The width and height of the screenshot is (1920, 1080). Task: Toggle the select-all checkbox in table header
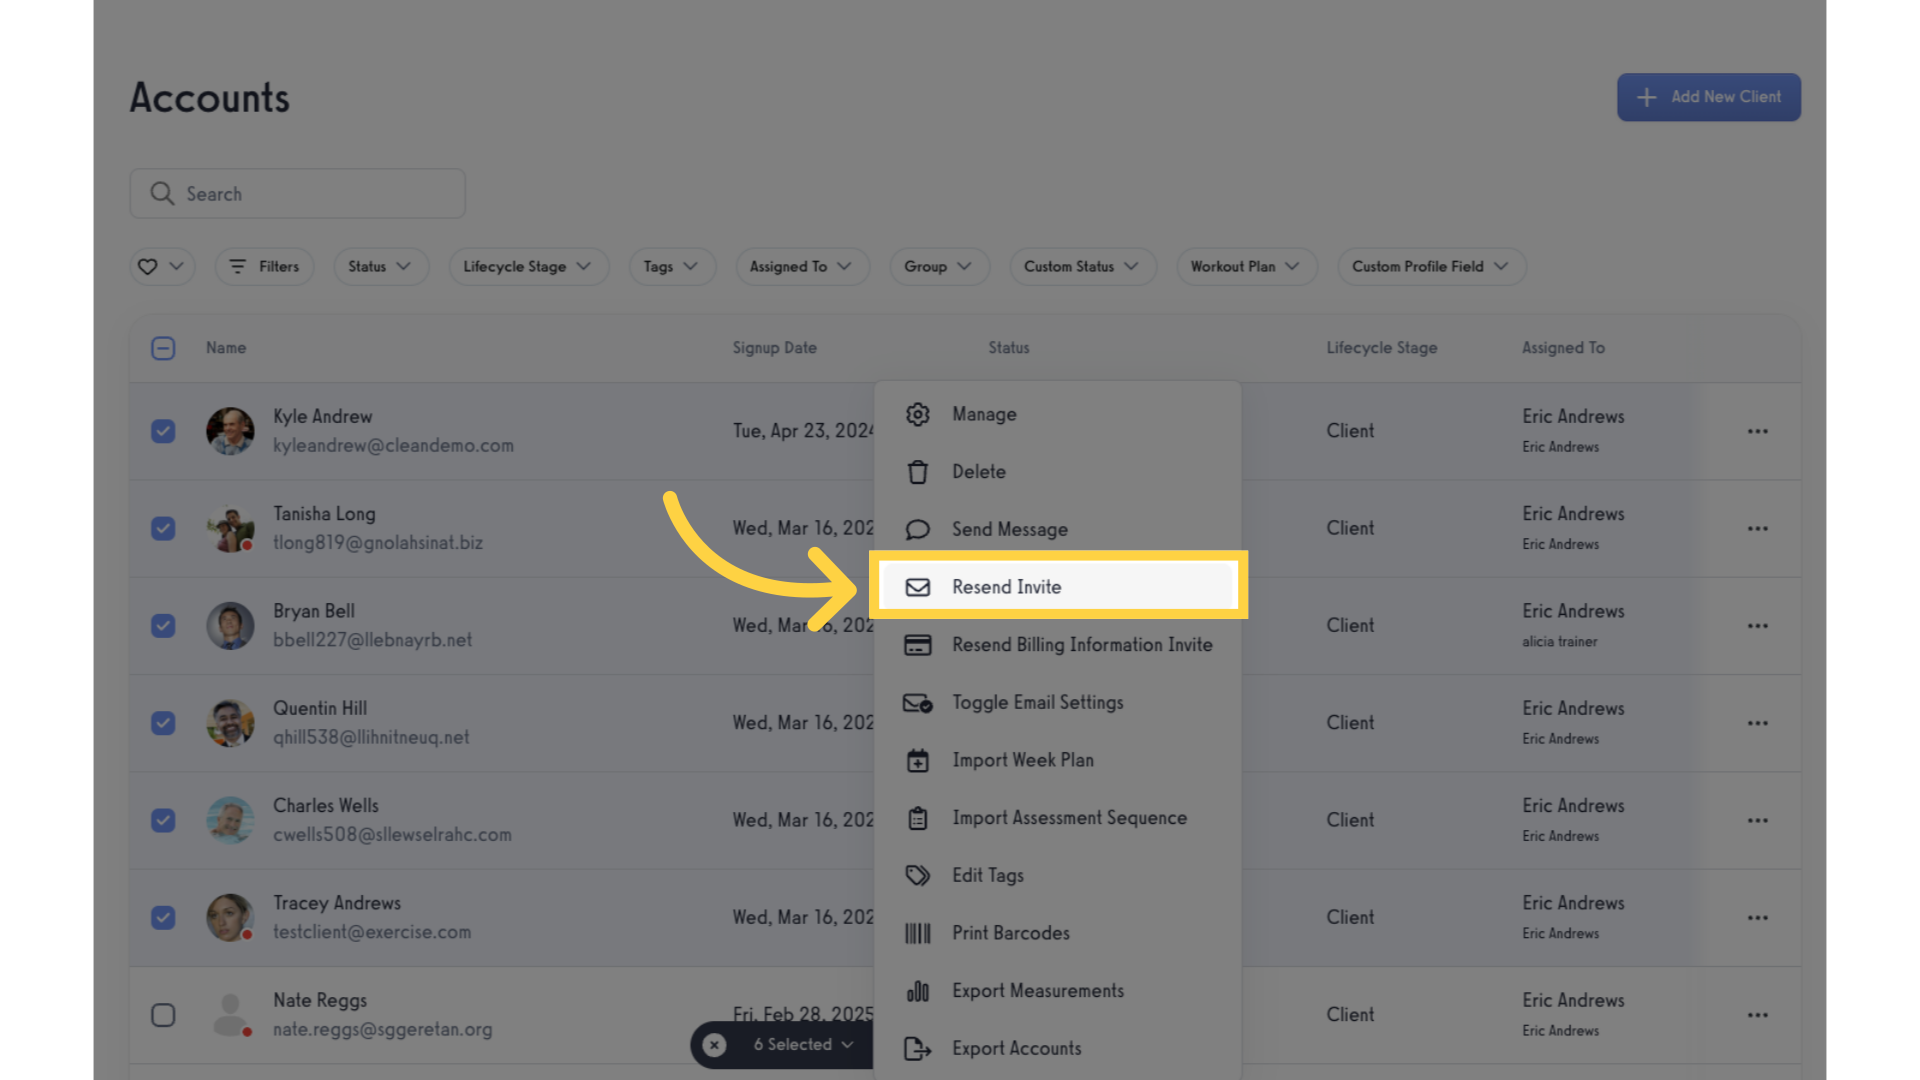(163, 348)
